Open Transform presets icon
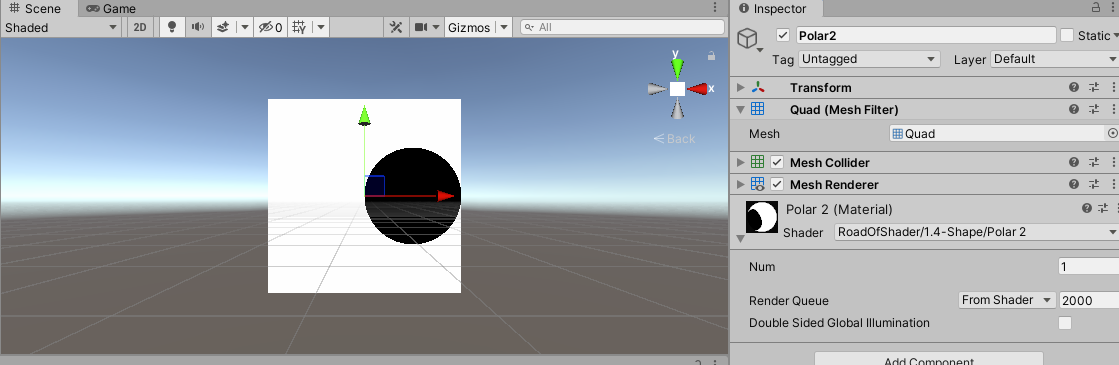The width and height of the screenshot is (1119, 365). pyautogui.click(x=1094, y=87)
